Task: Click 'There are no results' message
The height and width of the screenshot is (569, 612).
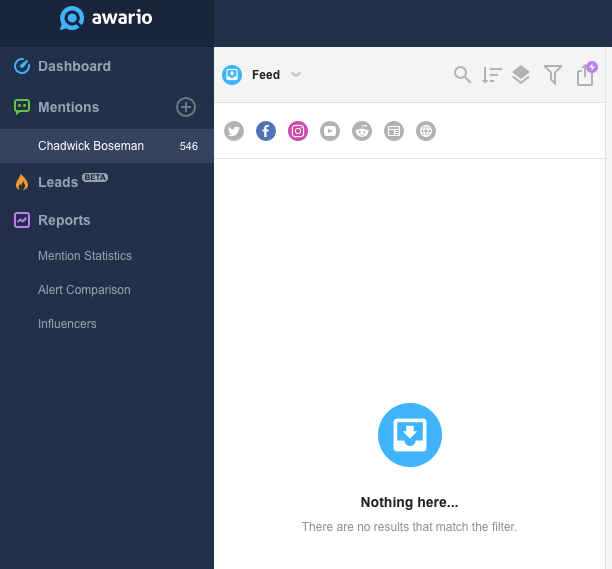Action: pyautogui.click(x=409, y=527)
